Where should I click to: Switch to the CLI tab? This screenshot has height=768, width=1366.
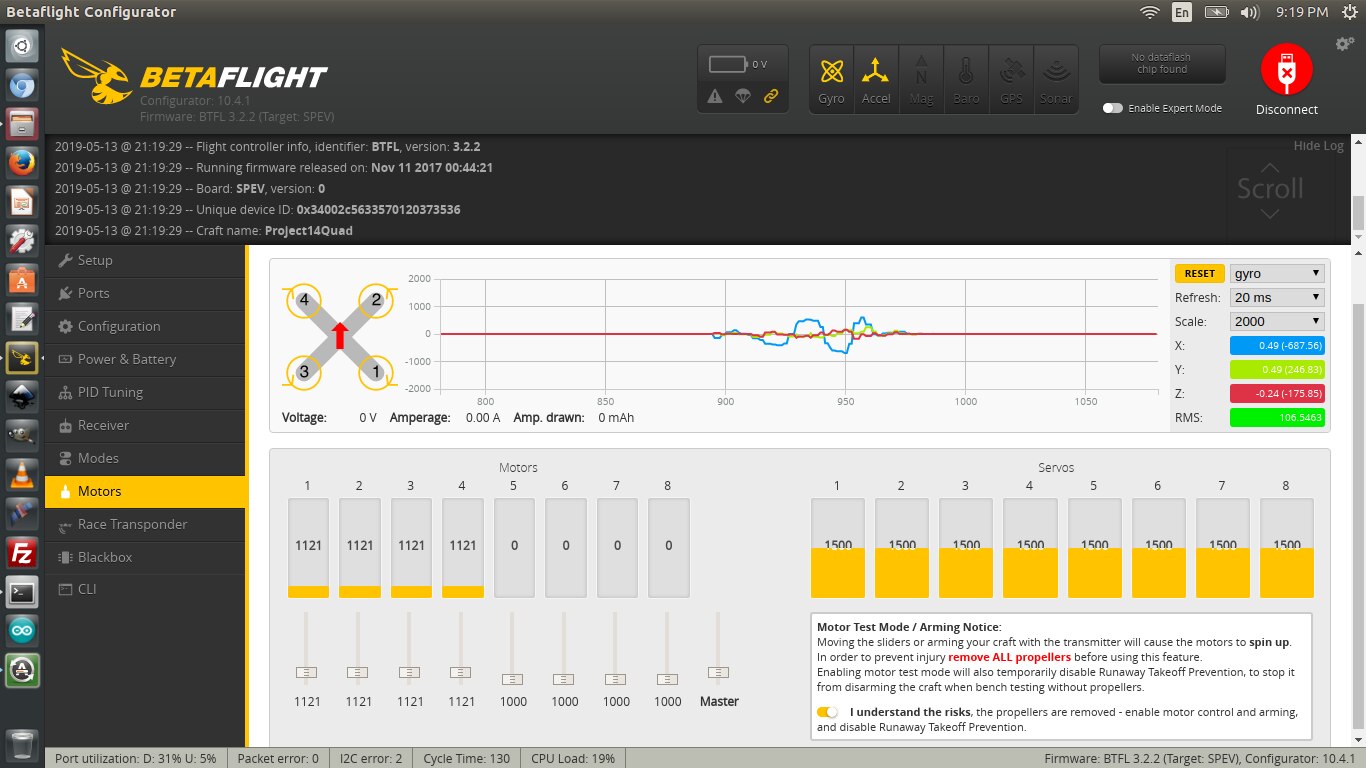[146, 590]
